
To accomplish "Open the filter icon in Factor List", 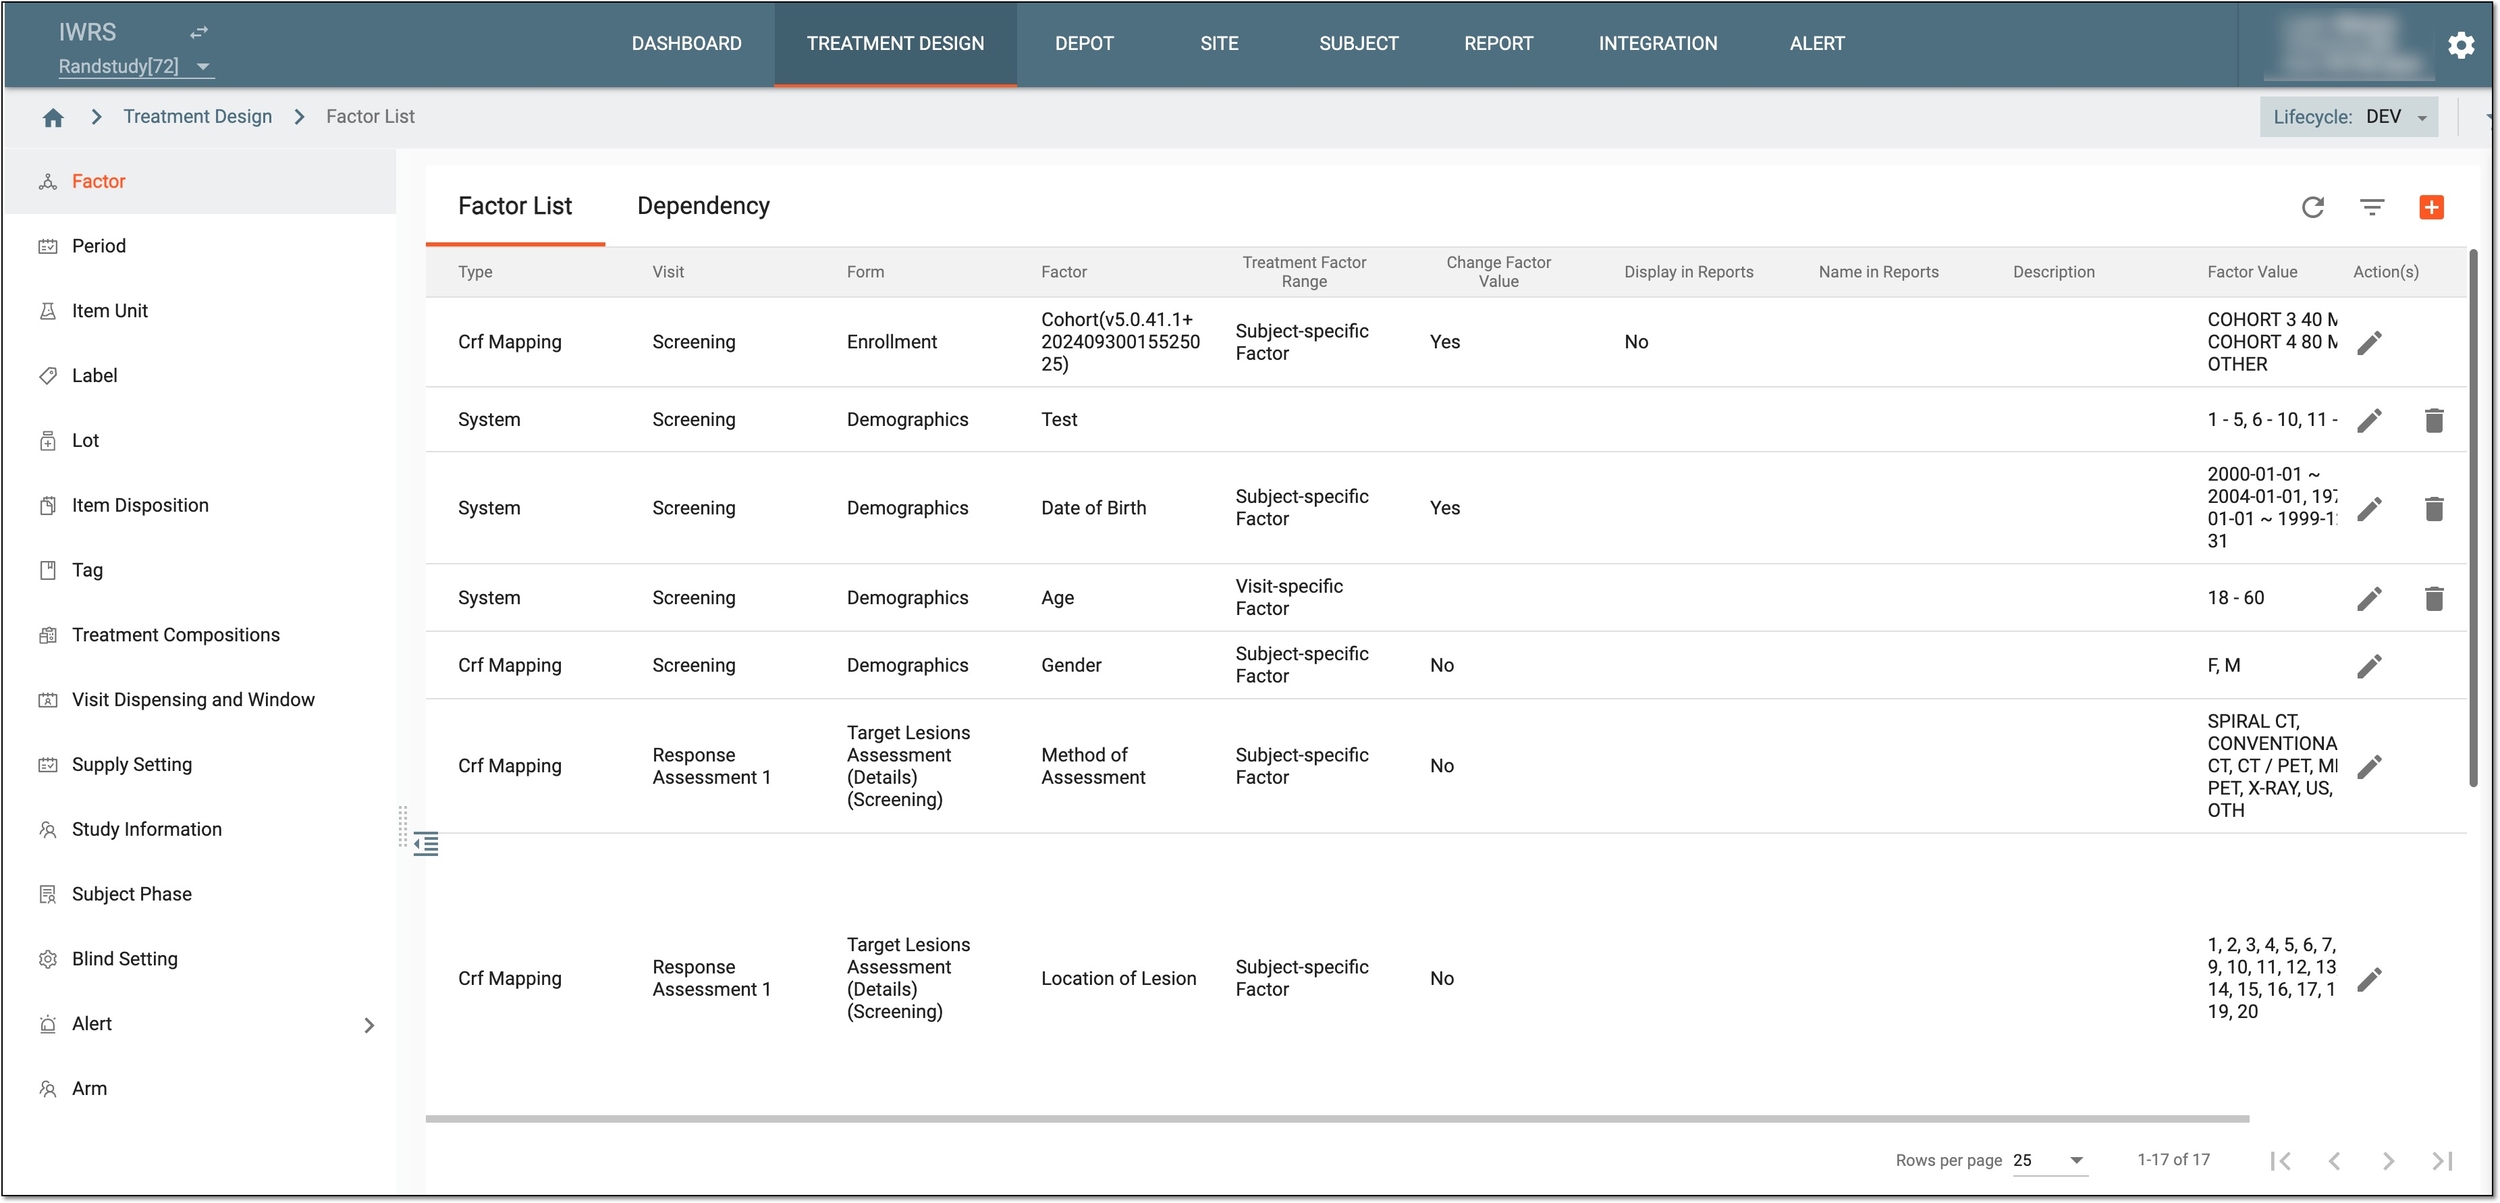I will pos(2372,207).
